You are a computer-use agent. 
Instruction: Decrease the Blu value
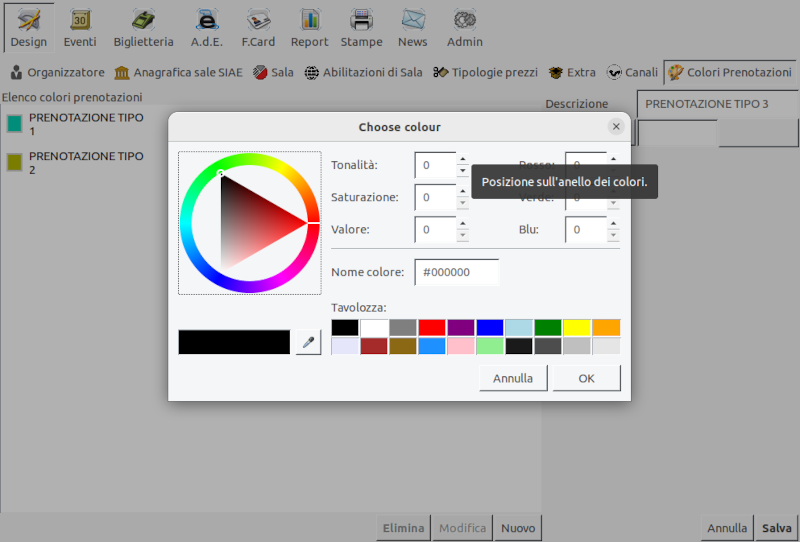click(x=613, y=235)
